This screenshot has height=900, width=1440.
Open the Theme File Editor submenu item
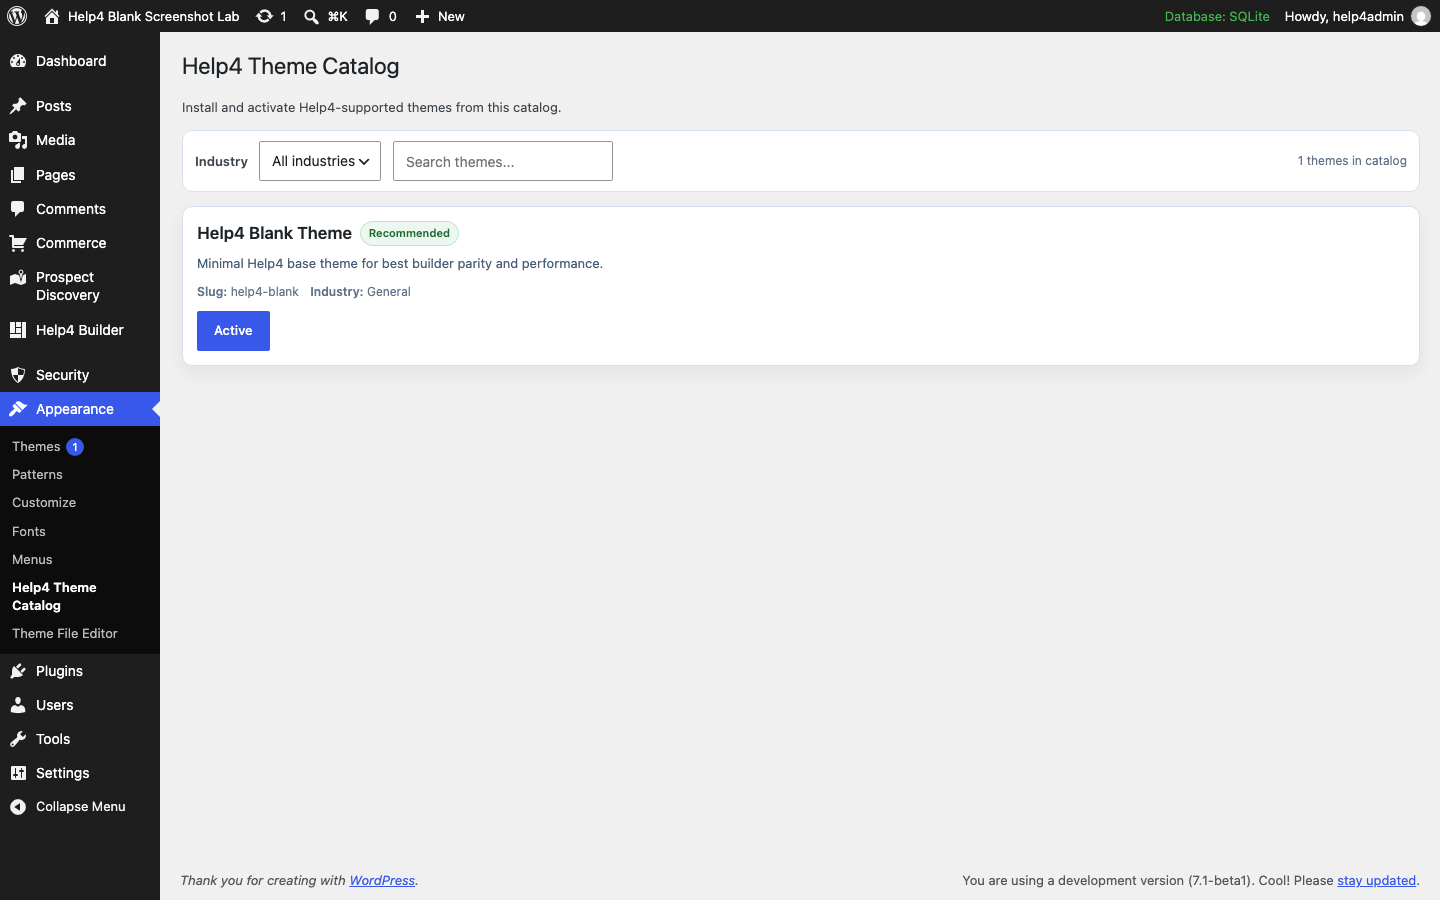[80, 634]
